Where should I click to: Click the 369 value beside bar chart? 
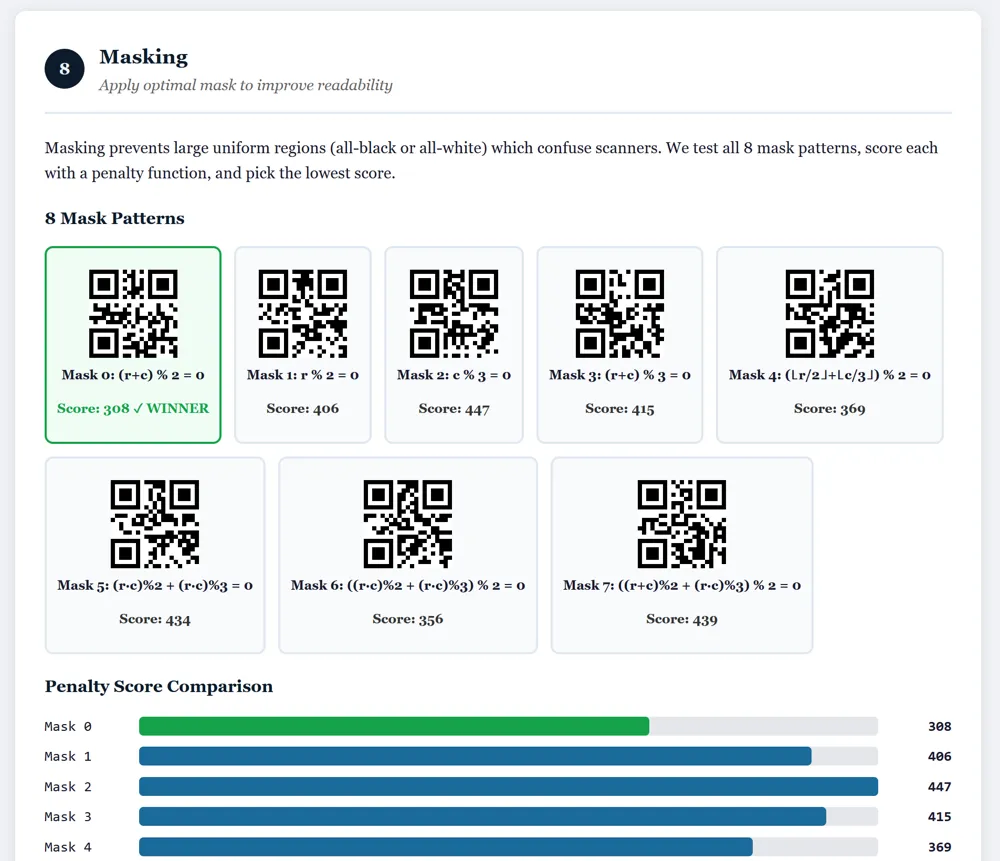pyautogui.click(x=939, y=847)
